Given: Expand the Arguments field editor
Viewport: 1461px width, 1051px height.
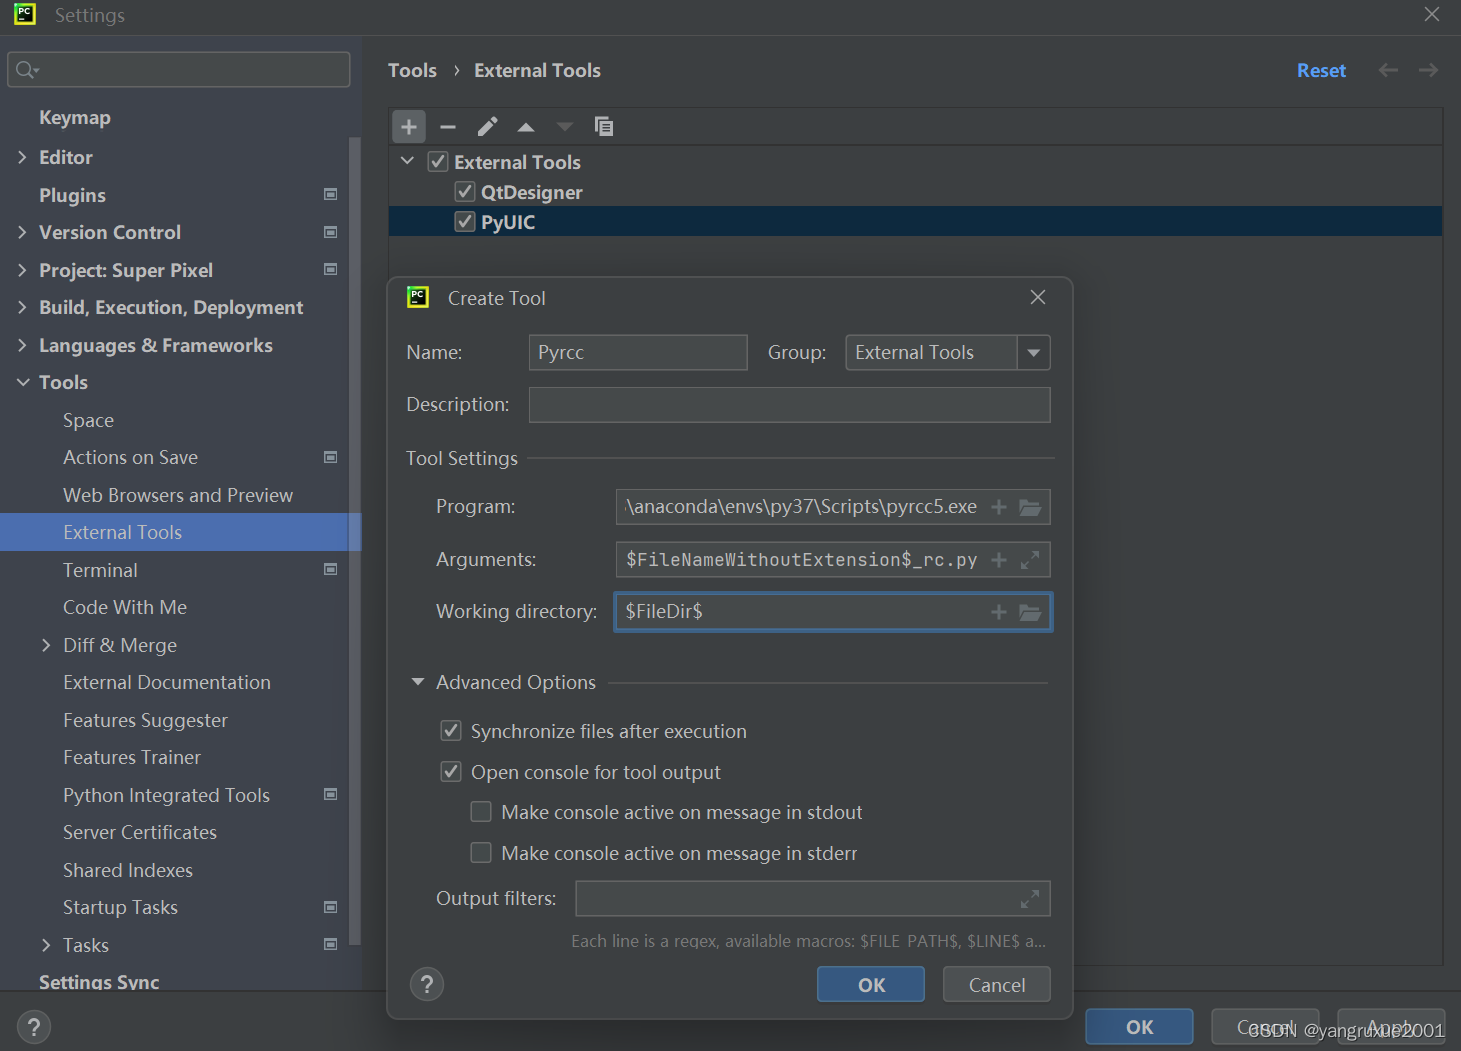Looking at the screenshot, I should pos(1030,560).
